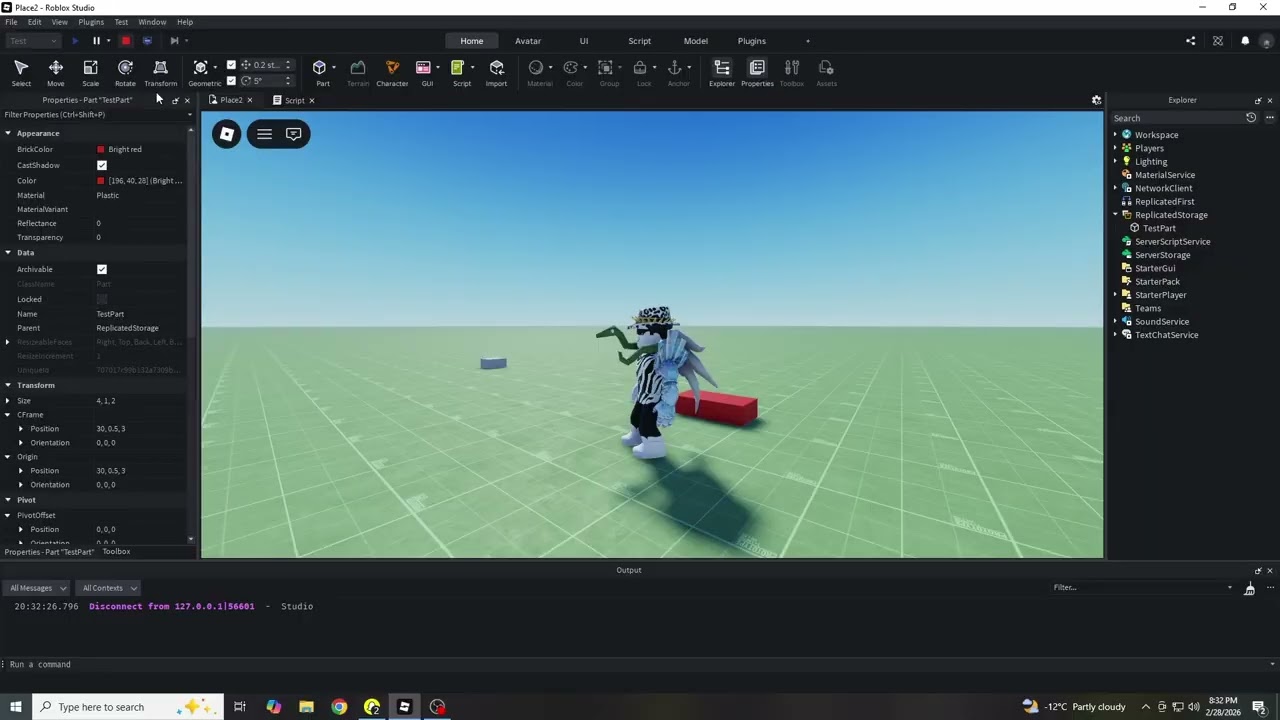Collapse the Appearance section
The image size is (1280, 720).
click(x=8, y=133)
